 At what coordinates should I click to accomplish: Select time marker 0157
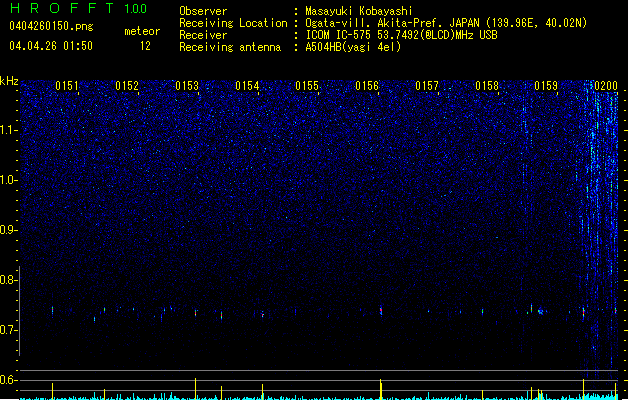click(427, 86)
